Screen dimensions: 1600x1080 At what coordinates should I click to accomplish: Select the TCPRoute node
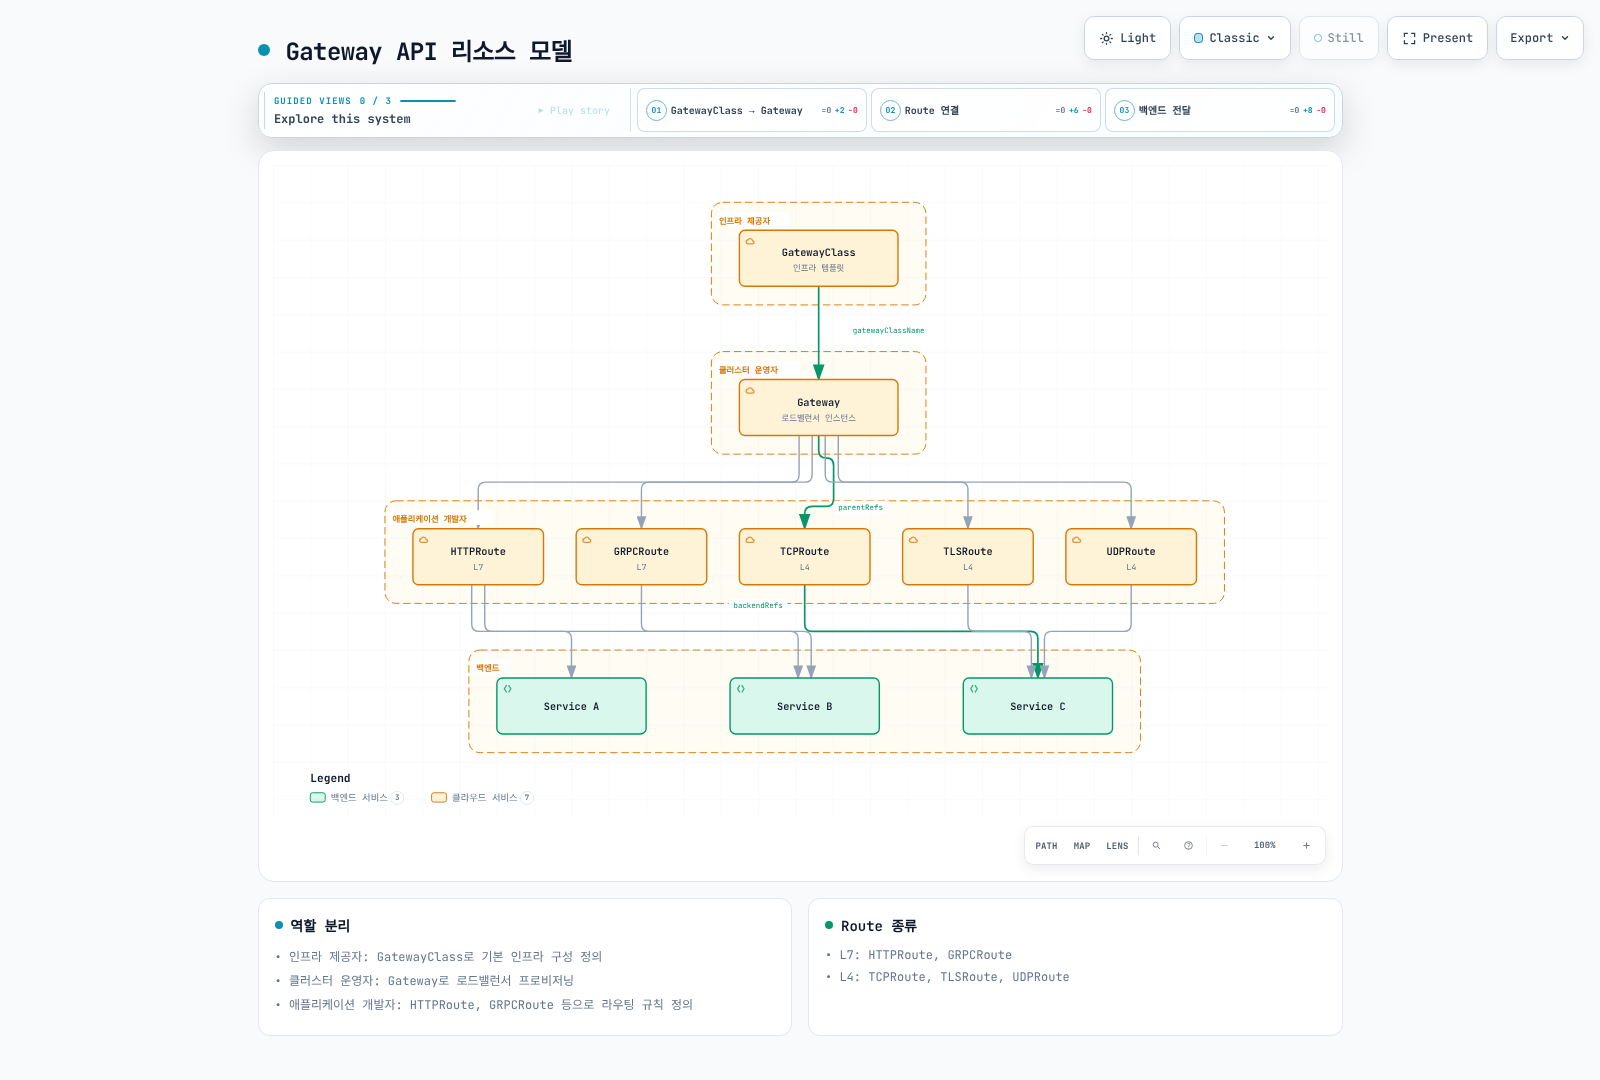point(805,557)
